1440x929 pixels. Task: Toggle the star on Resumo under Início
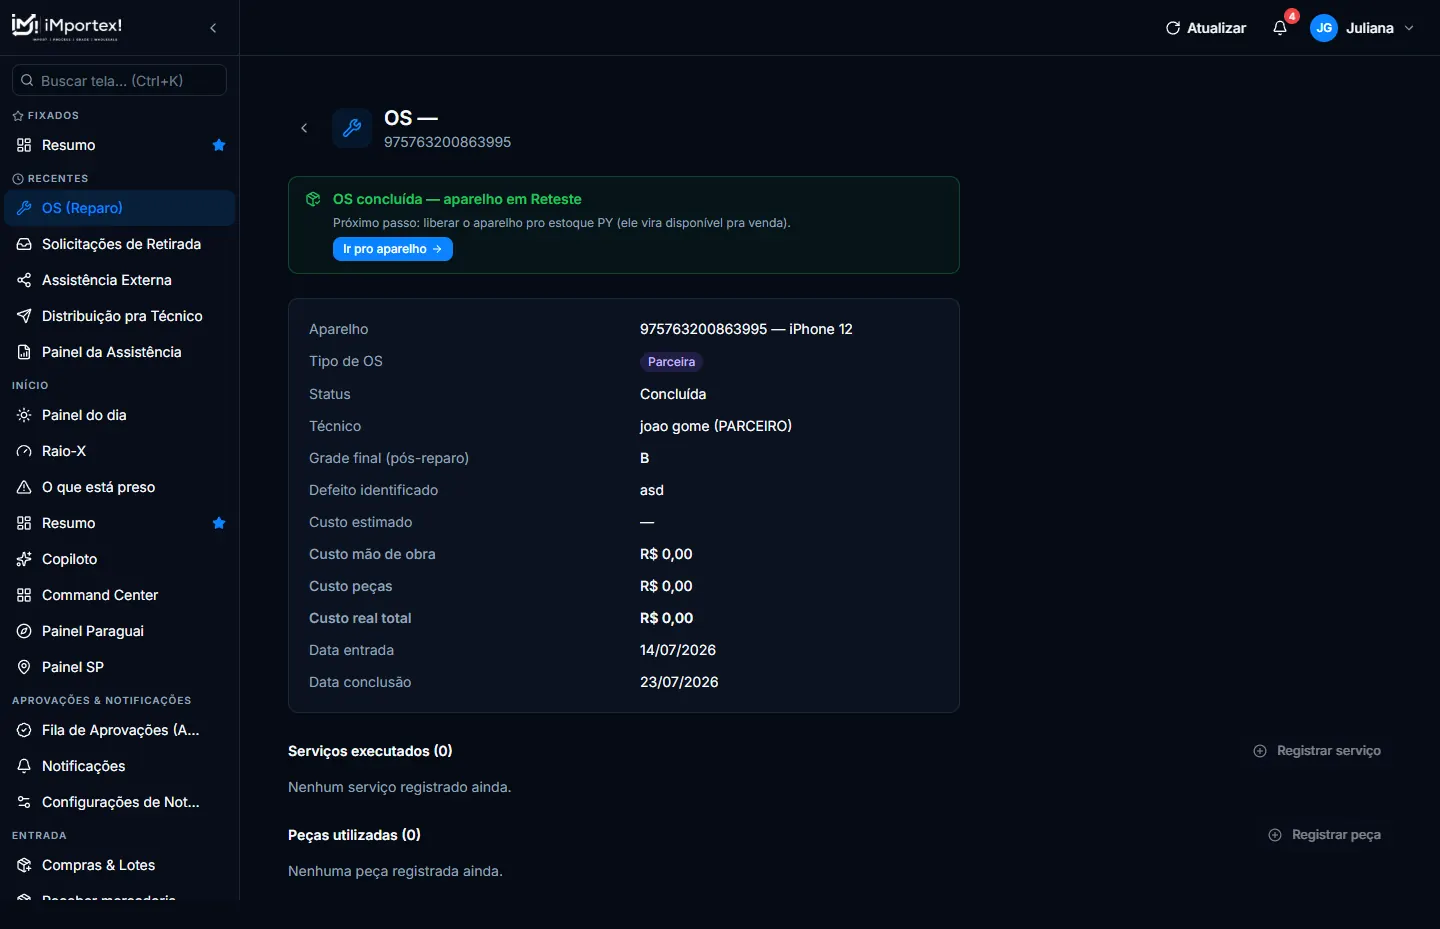[x=219, y=523]
